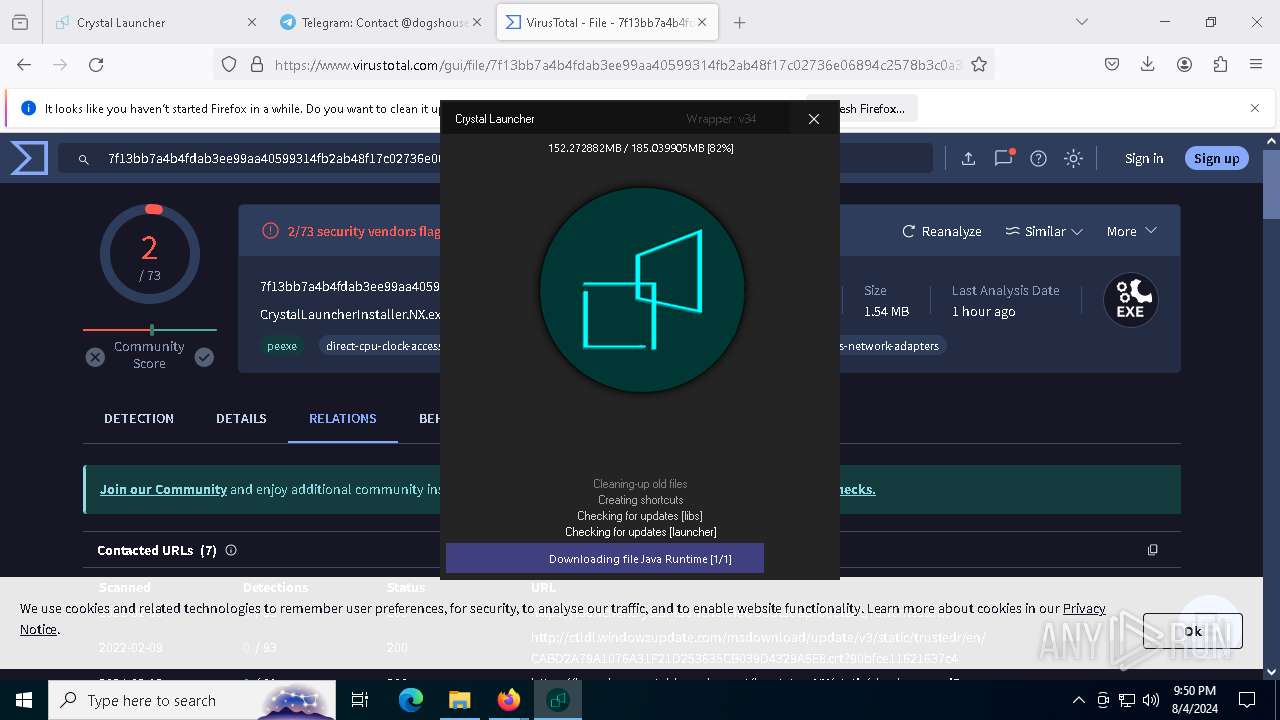This screenshot has height=720, width=1280.
Task: Toggle the VirusTotal light/dark theme icon
Action: (1073, 158)
